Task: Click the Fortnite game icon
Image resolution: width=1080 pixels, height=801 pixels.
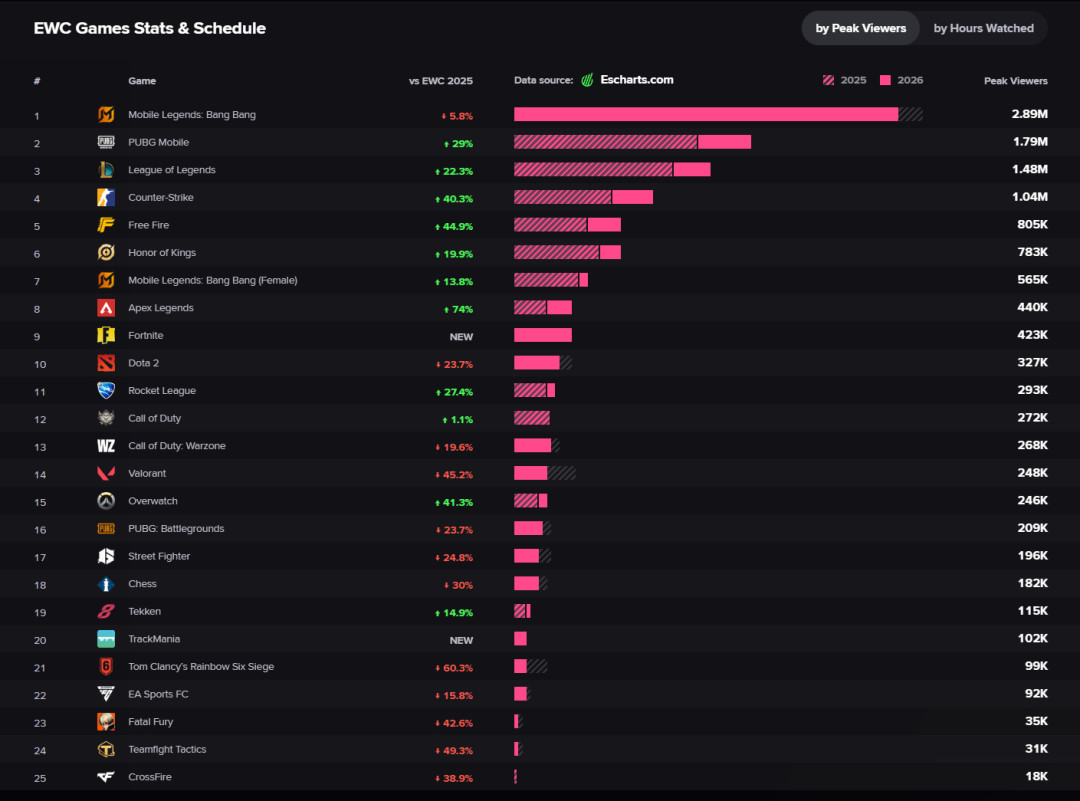Action: 106,335
